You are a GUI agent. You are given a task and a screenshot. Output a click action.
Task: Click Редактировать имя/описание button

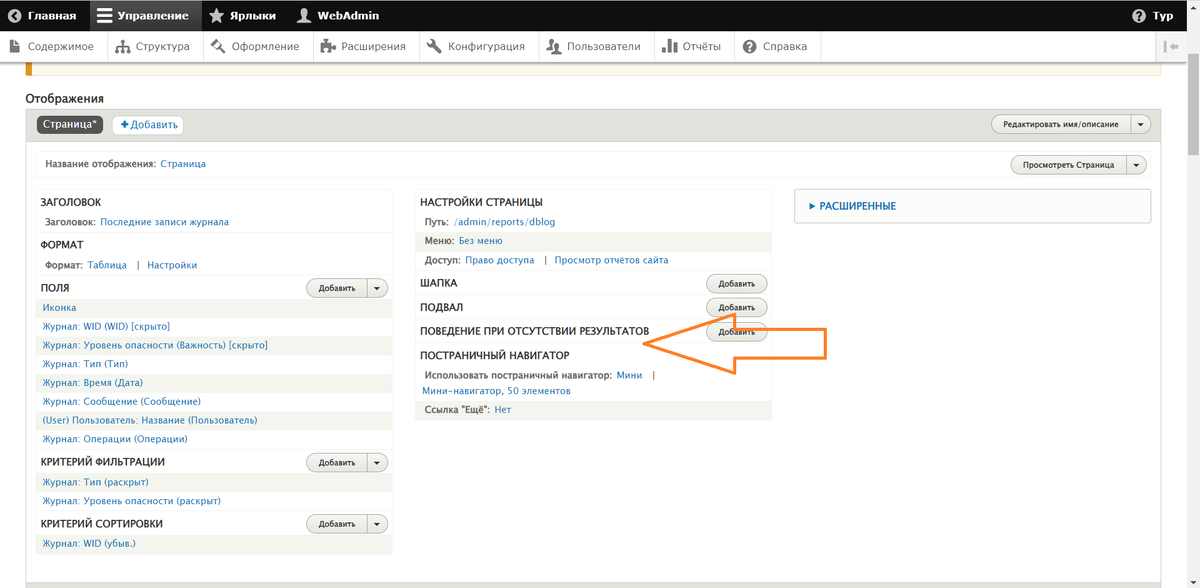point(1061,125)
